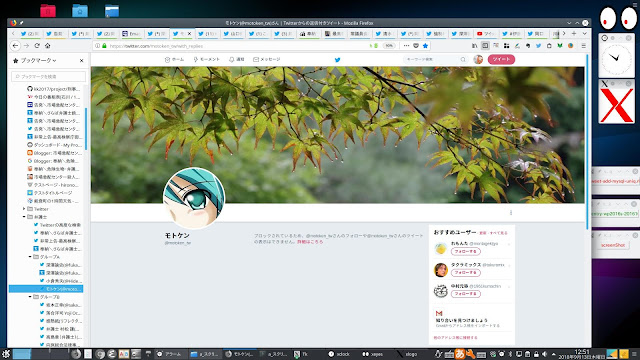Click すべて見る link in おすすめユーザー
The height and width of the screenshot is (360, 640).
[x=498, y=233]
